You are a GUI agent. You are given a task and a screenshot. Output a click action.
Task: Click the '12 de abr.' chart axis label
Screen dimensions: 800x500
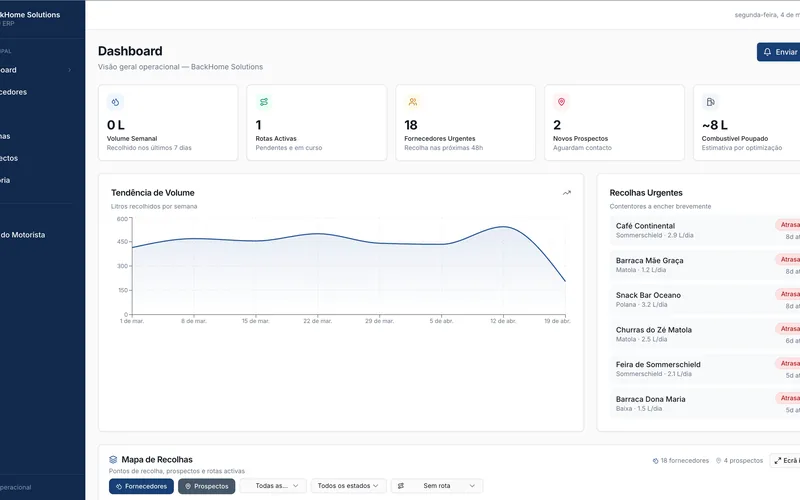point(503,321)
